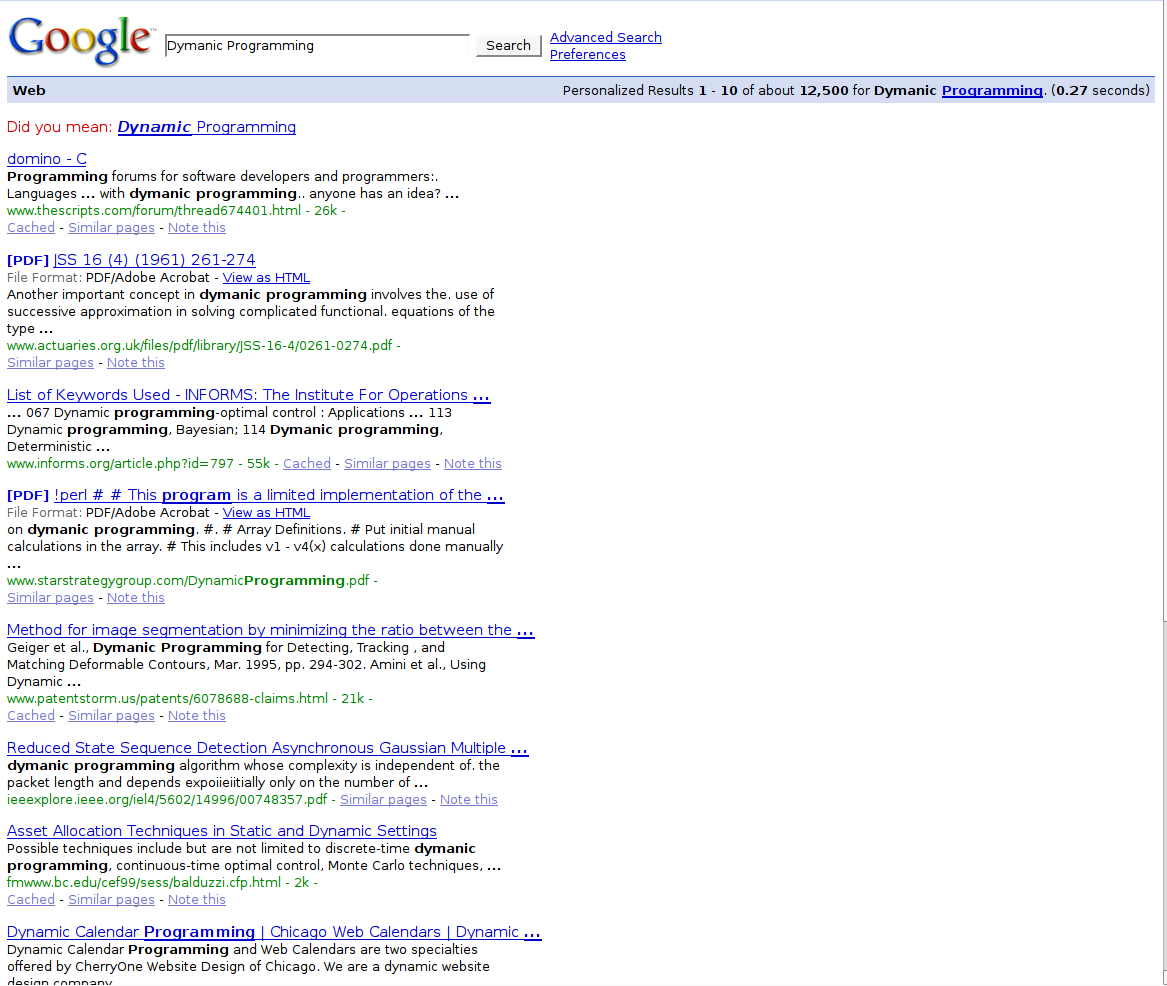The height and width of the screenshot is (986, 1167).
Task: Click the www.informs.org/article.php?id=797 URL text
Action: pos(121,464)
